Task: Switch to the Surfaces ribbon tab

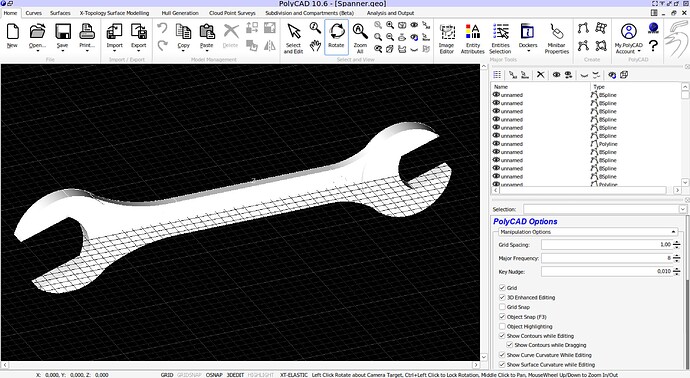Action: 60,13
